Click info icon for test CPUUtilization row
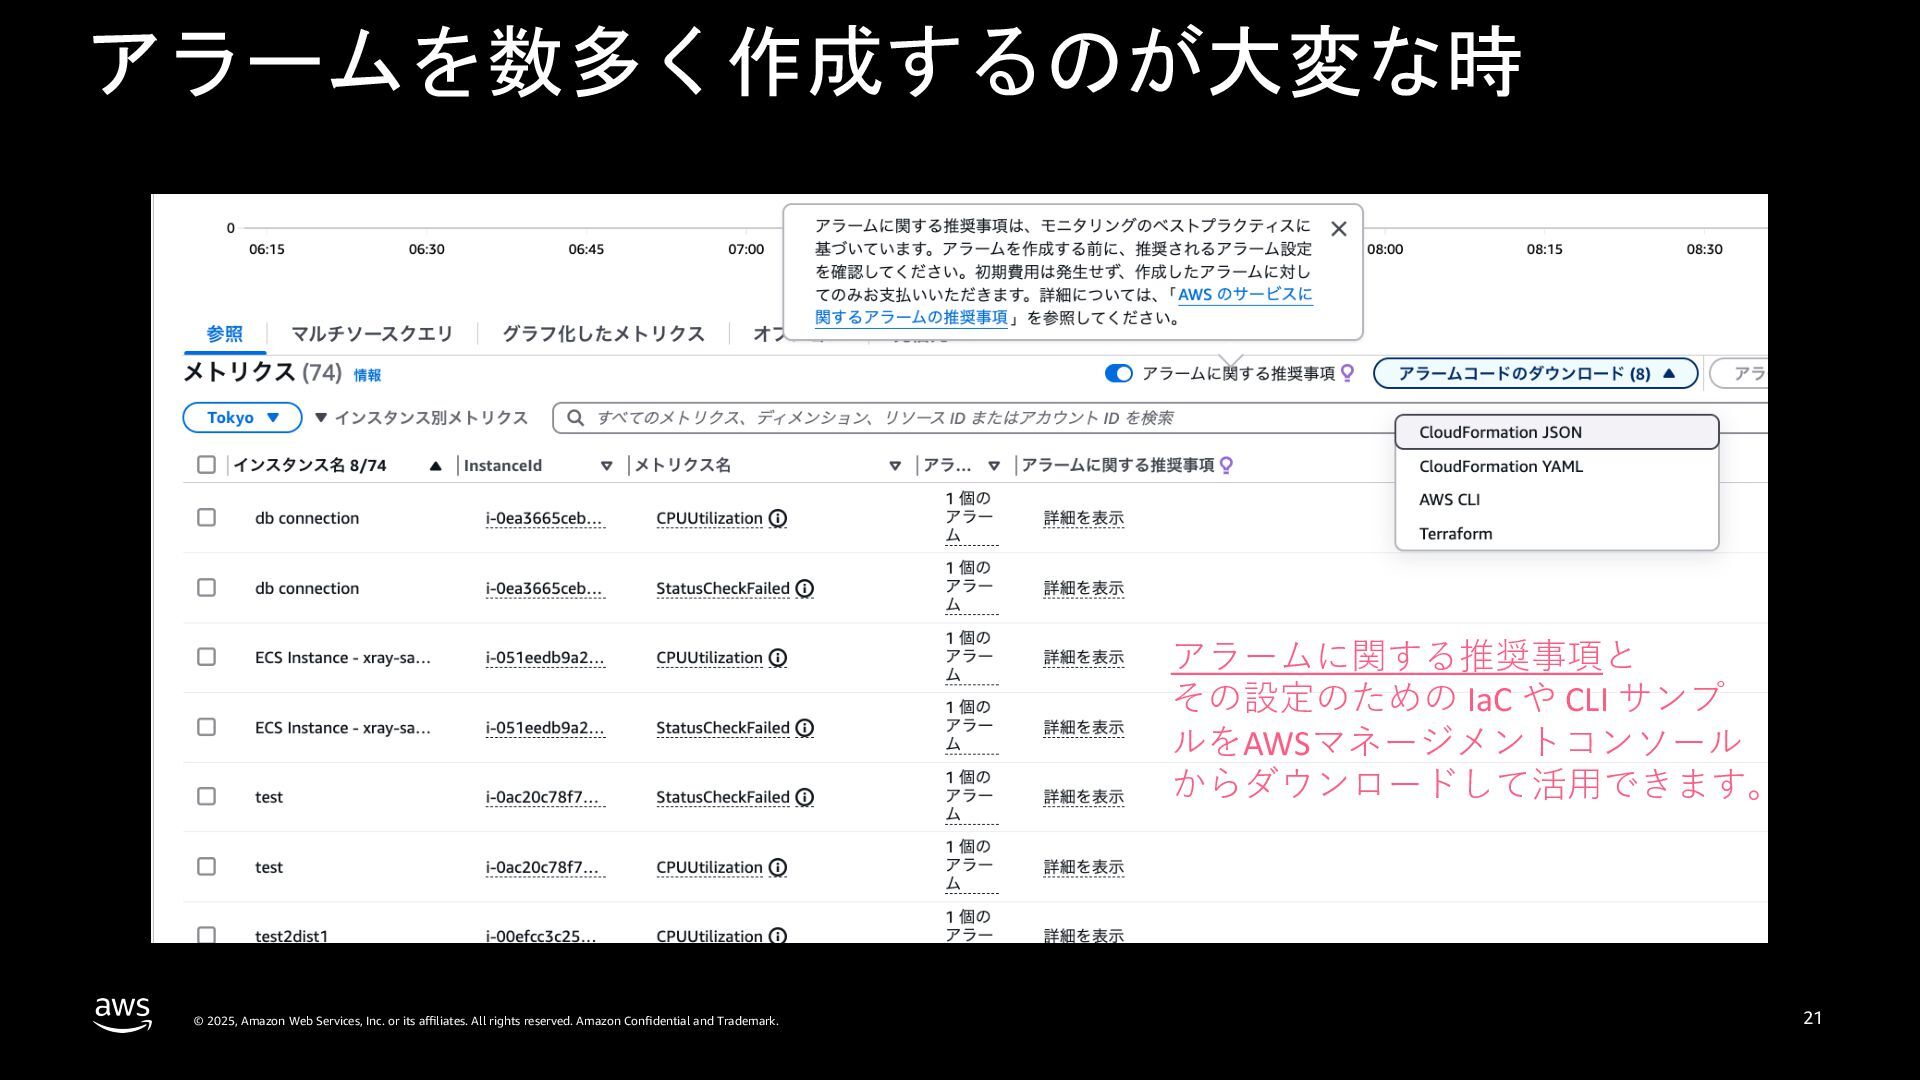The height and width of the screenshot is (1080, 1920). tap(778, 867)
